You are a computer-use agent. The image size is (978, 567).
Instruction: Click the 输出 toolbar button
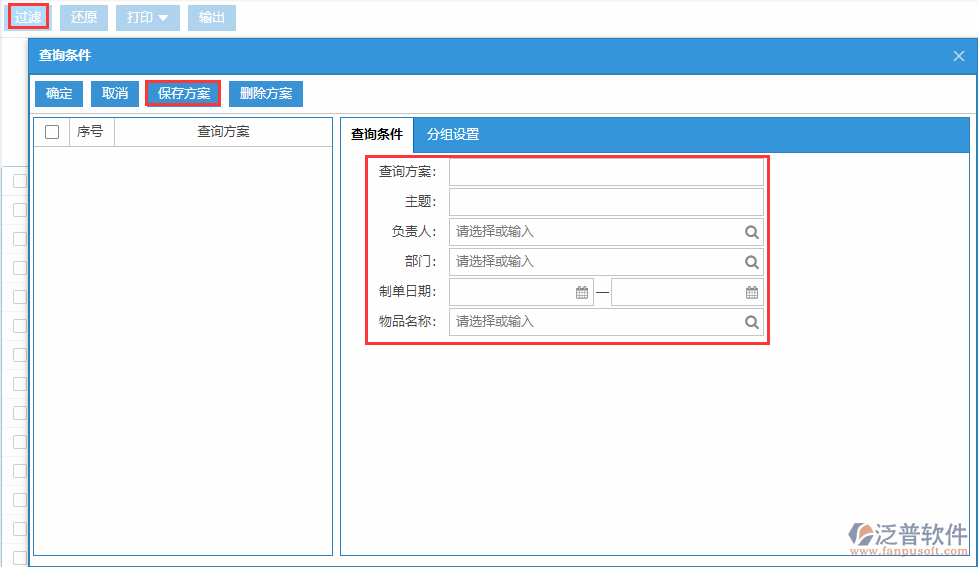211,17
